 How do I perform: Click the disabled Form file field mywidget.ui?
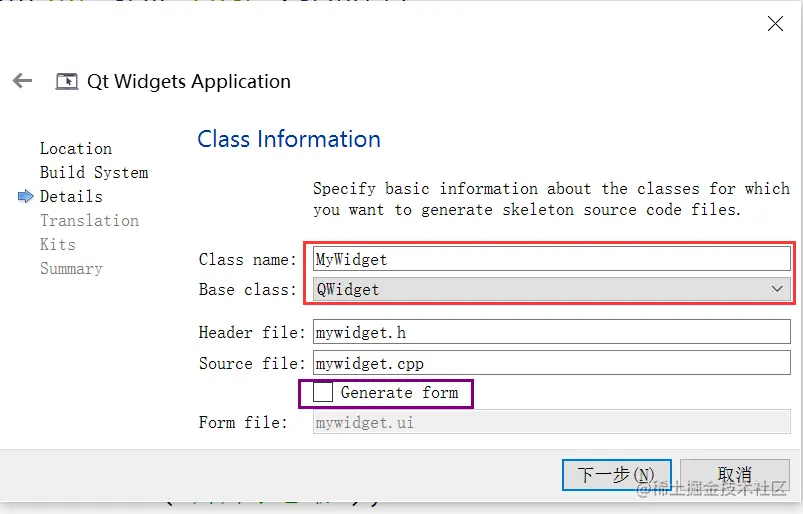tap(552, 422)
